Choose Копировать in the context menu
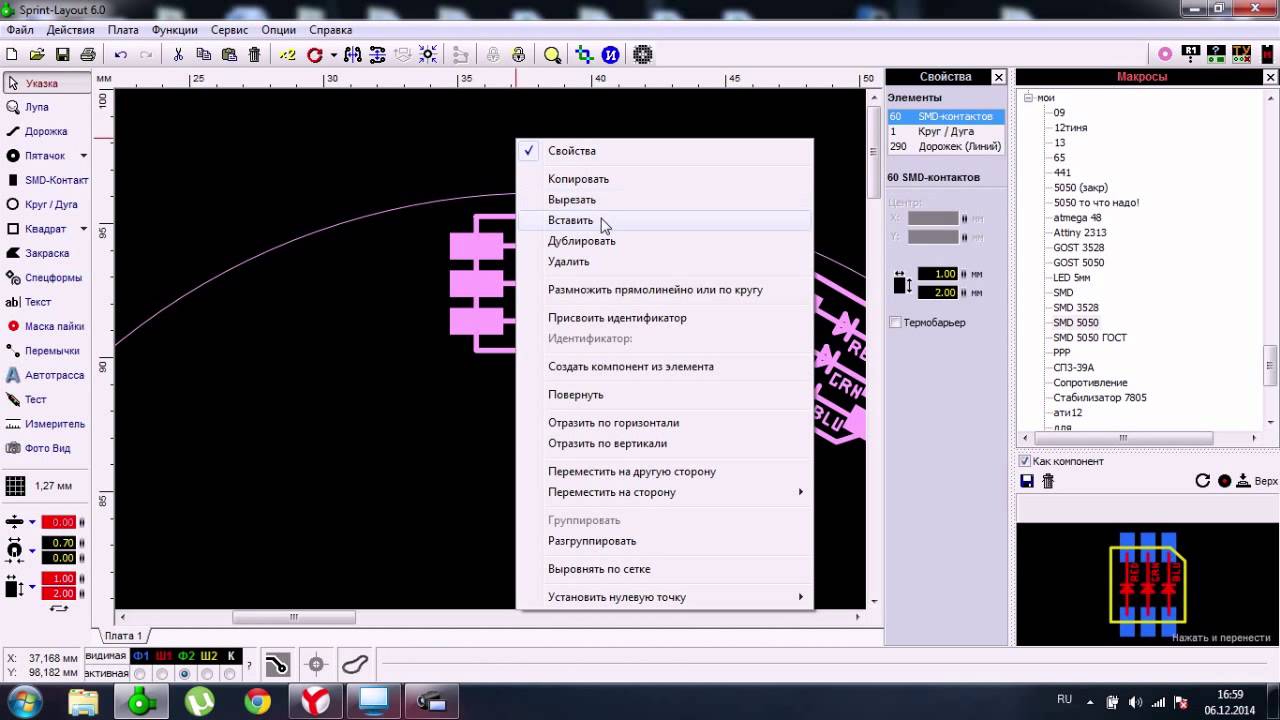Viewport: 1280px width, 720px height. 665,179
